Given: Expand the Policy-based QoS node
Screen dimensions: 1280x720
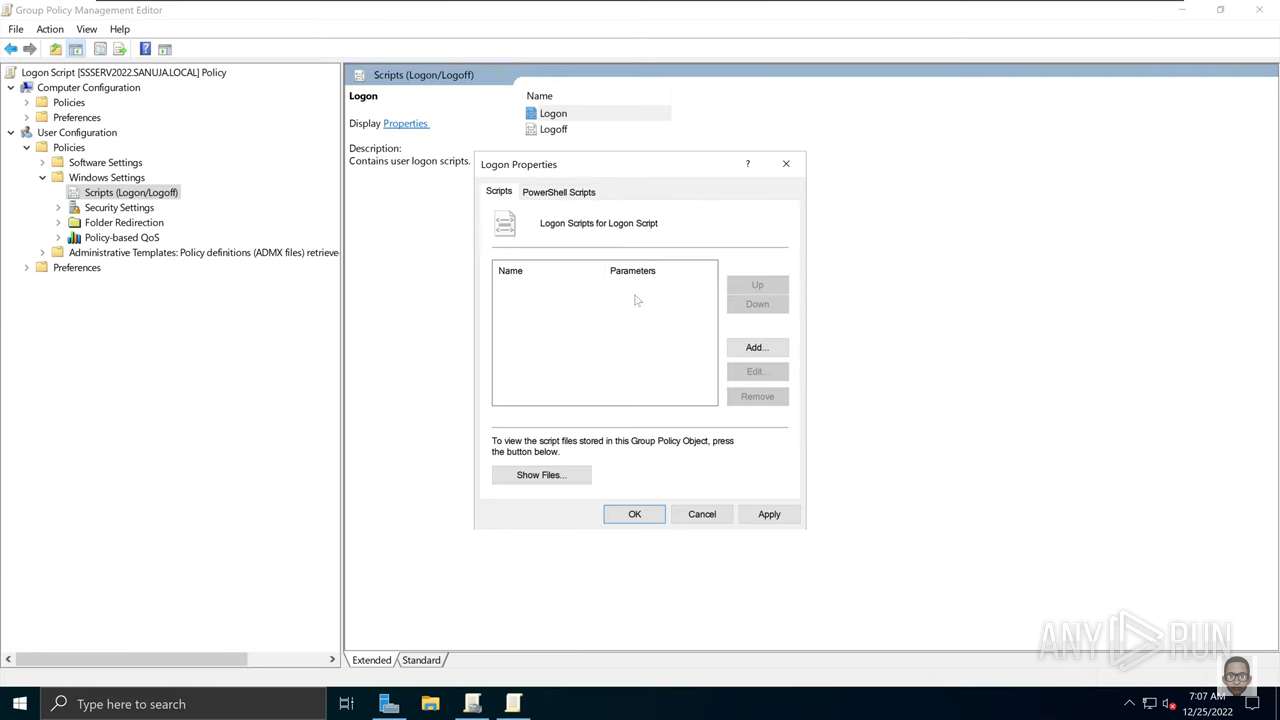Looking at the screenshot, I should (x=59, y=237).
